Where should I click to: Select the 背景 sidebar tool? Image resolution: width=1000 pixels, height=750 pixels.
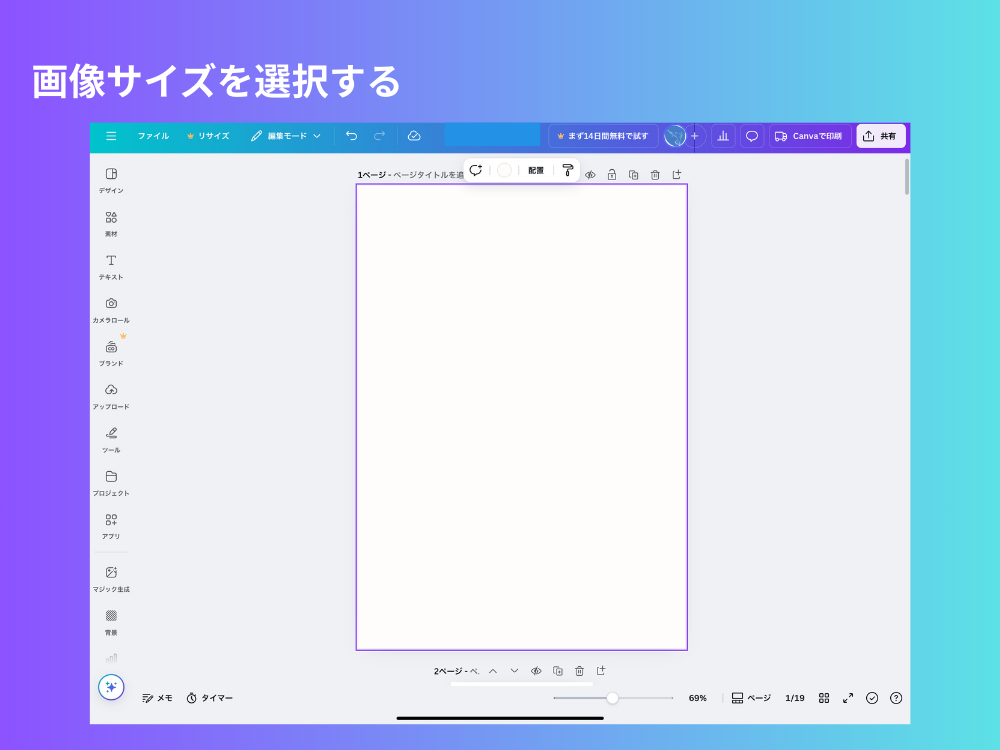pos(111,620)
